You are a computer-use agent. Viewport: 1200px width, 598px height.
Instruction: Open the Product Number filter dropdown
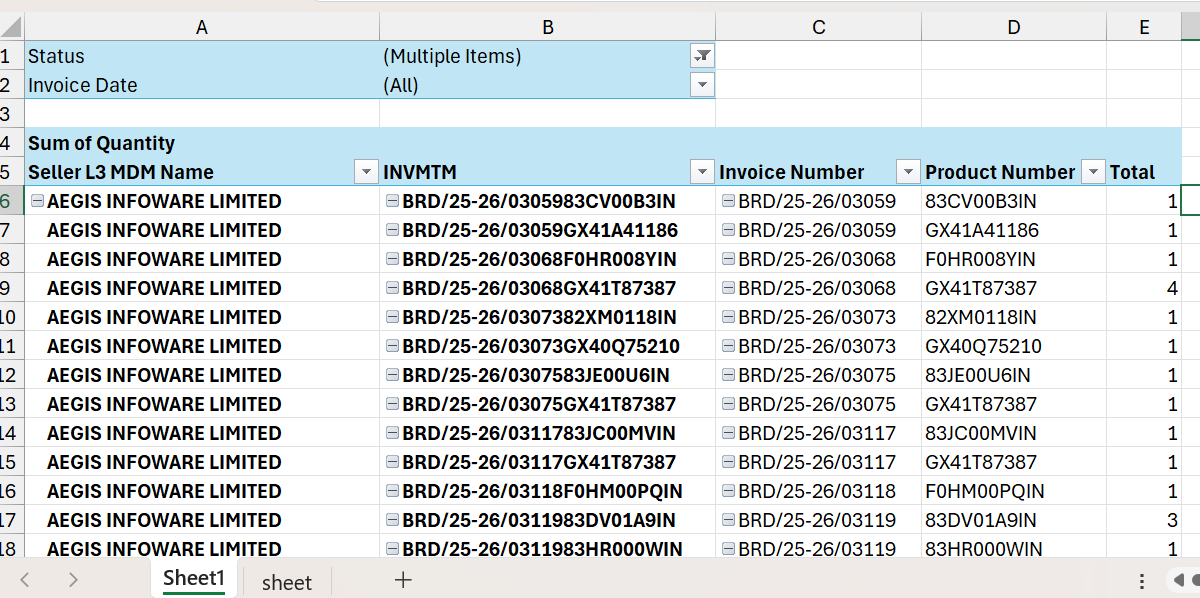[x=1093, y=172]
